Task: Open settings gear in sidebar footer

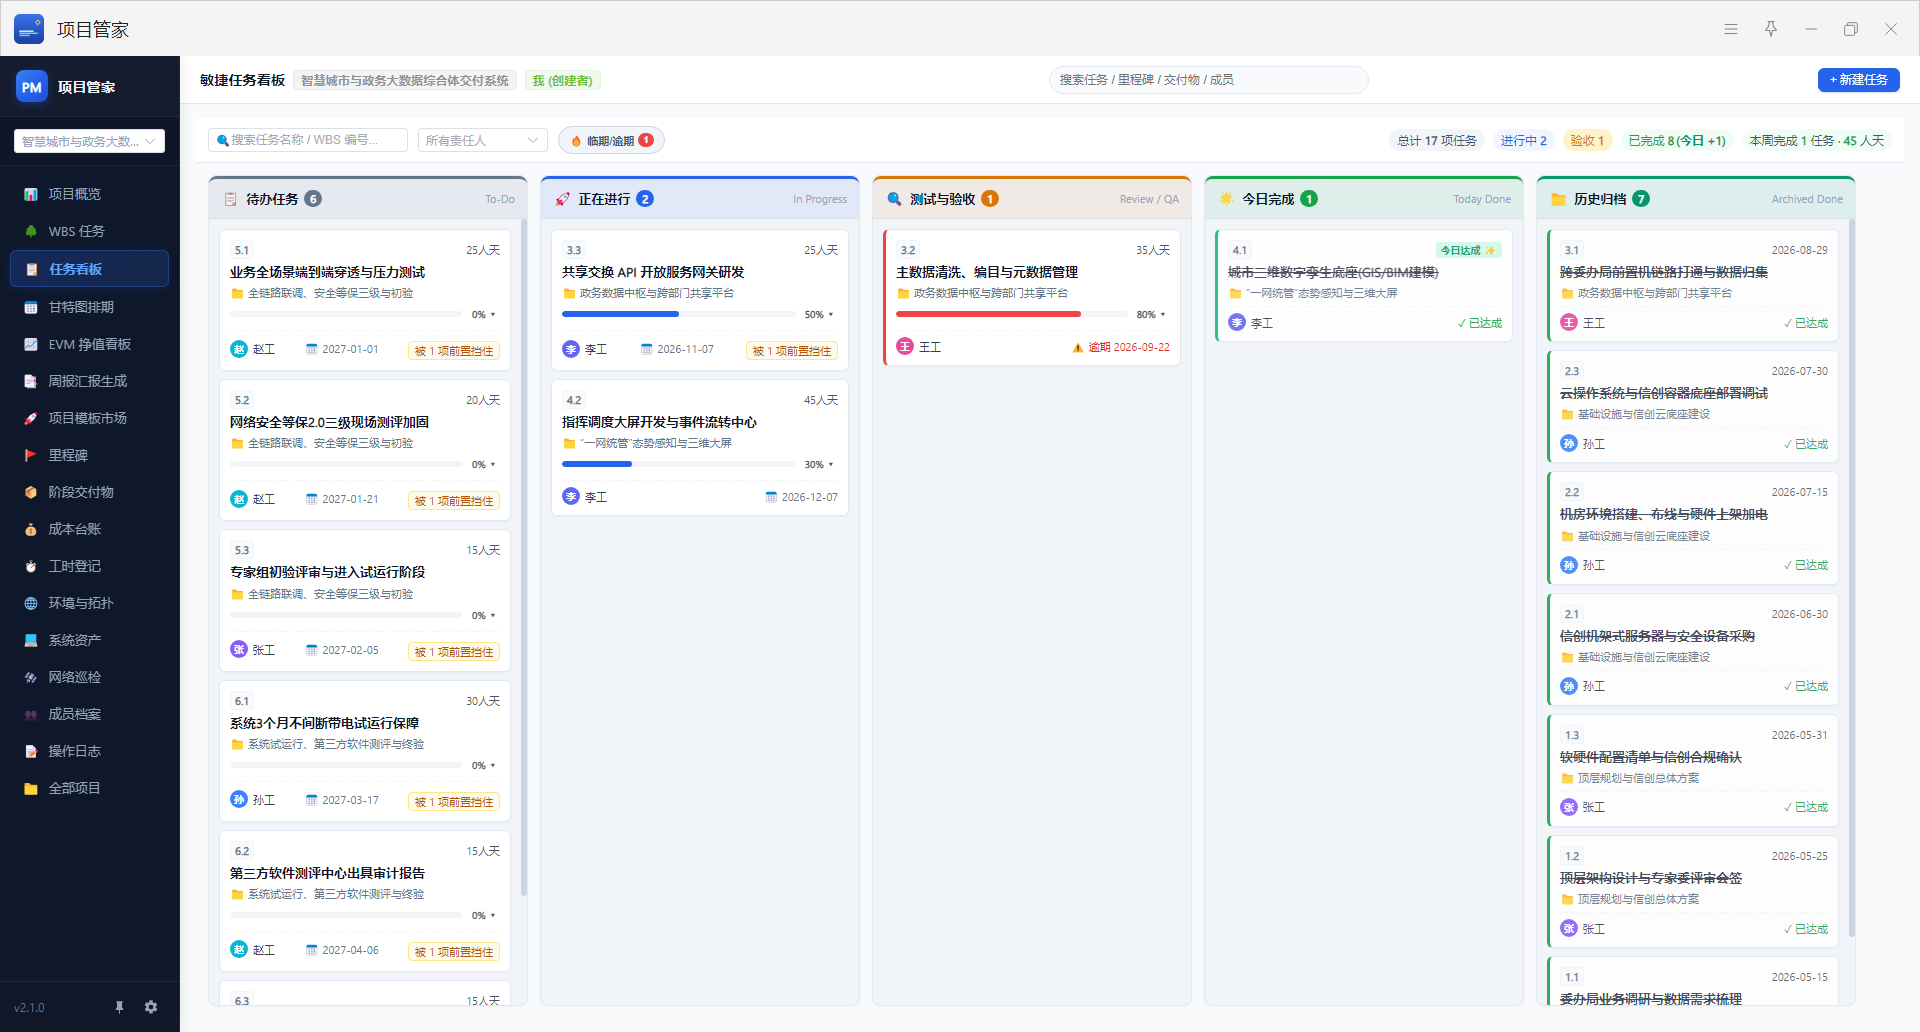Action: click(151, 1007)
